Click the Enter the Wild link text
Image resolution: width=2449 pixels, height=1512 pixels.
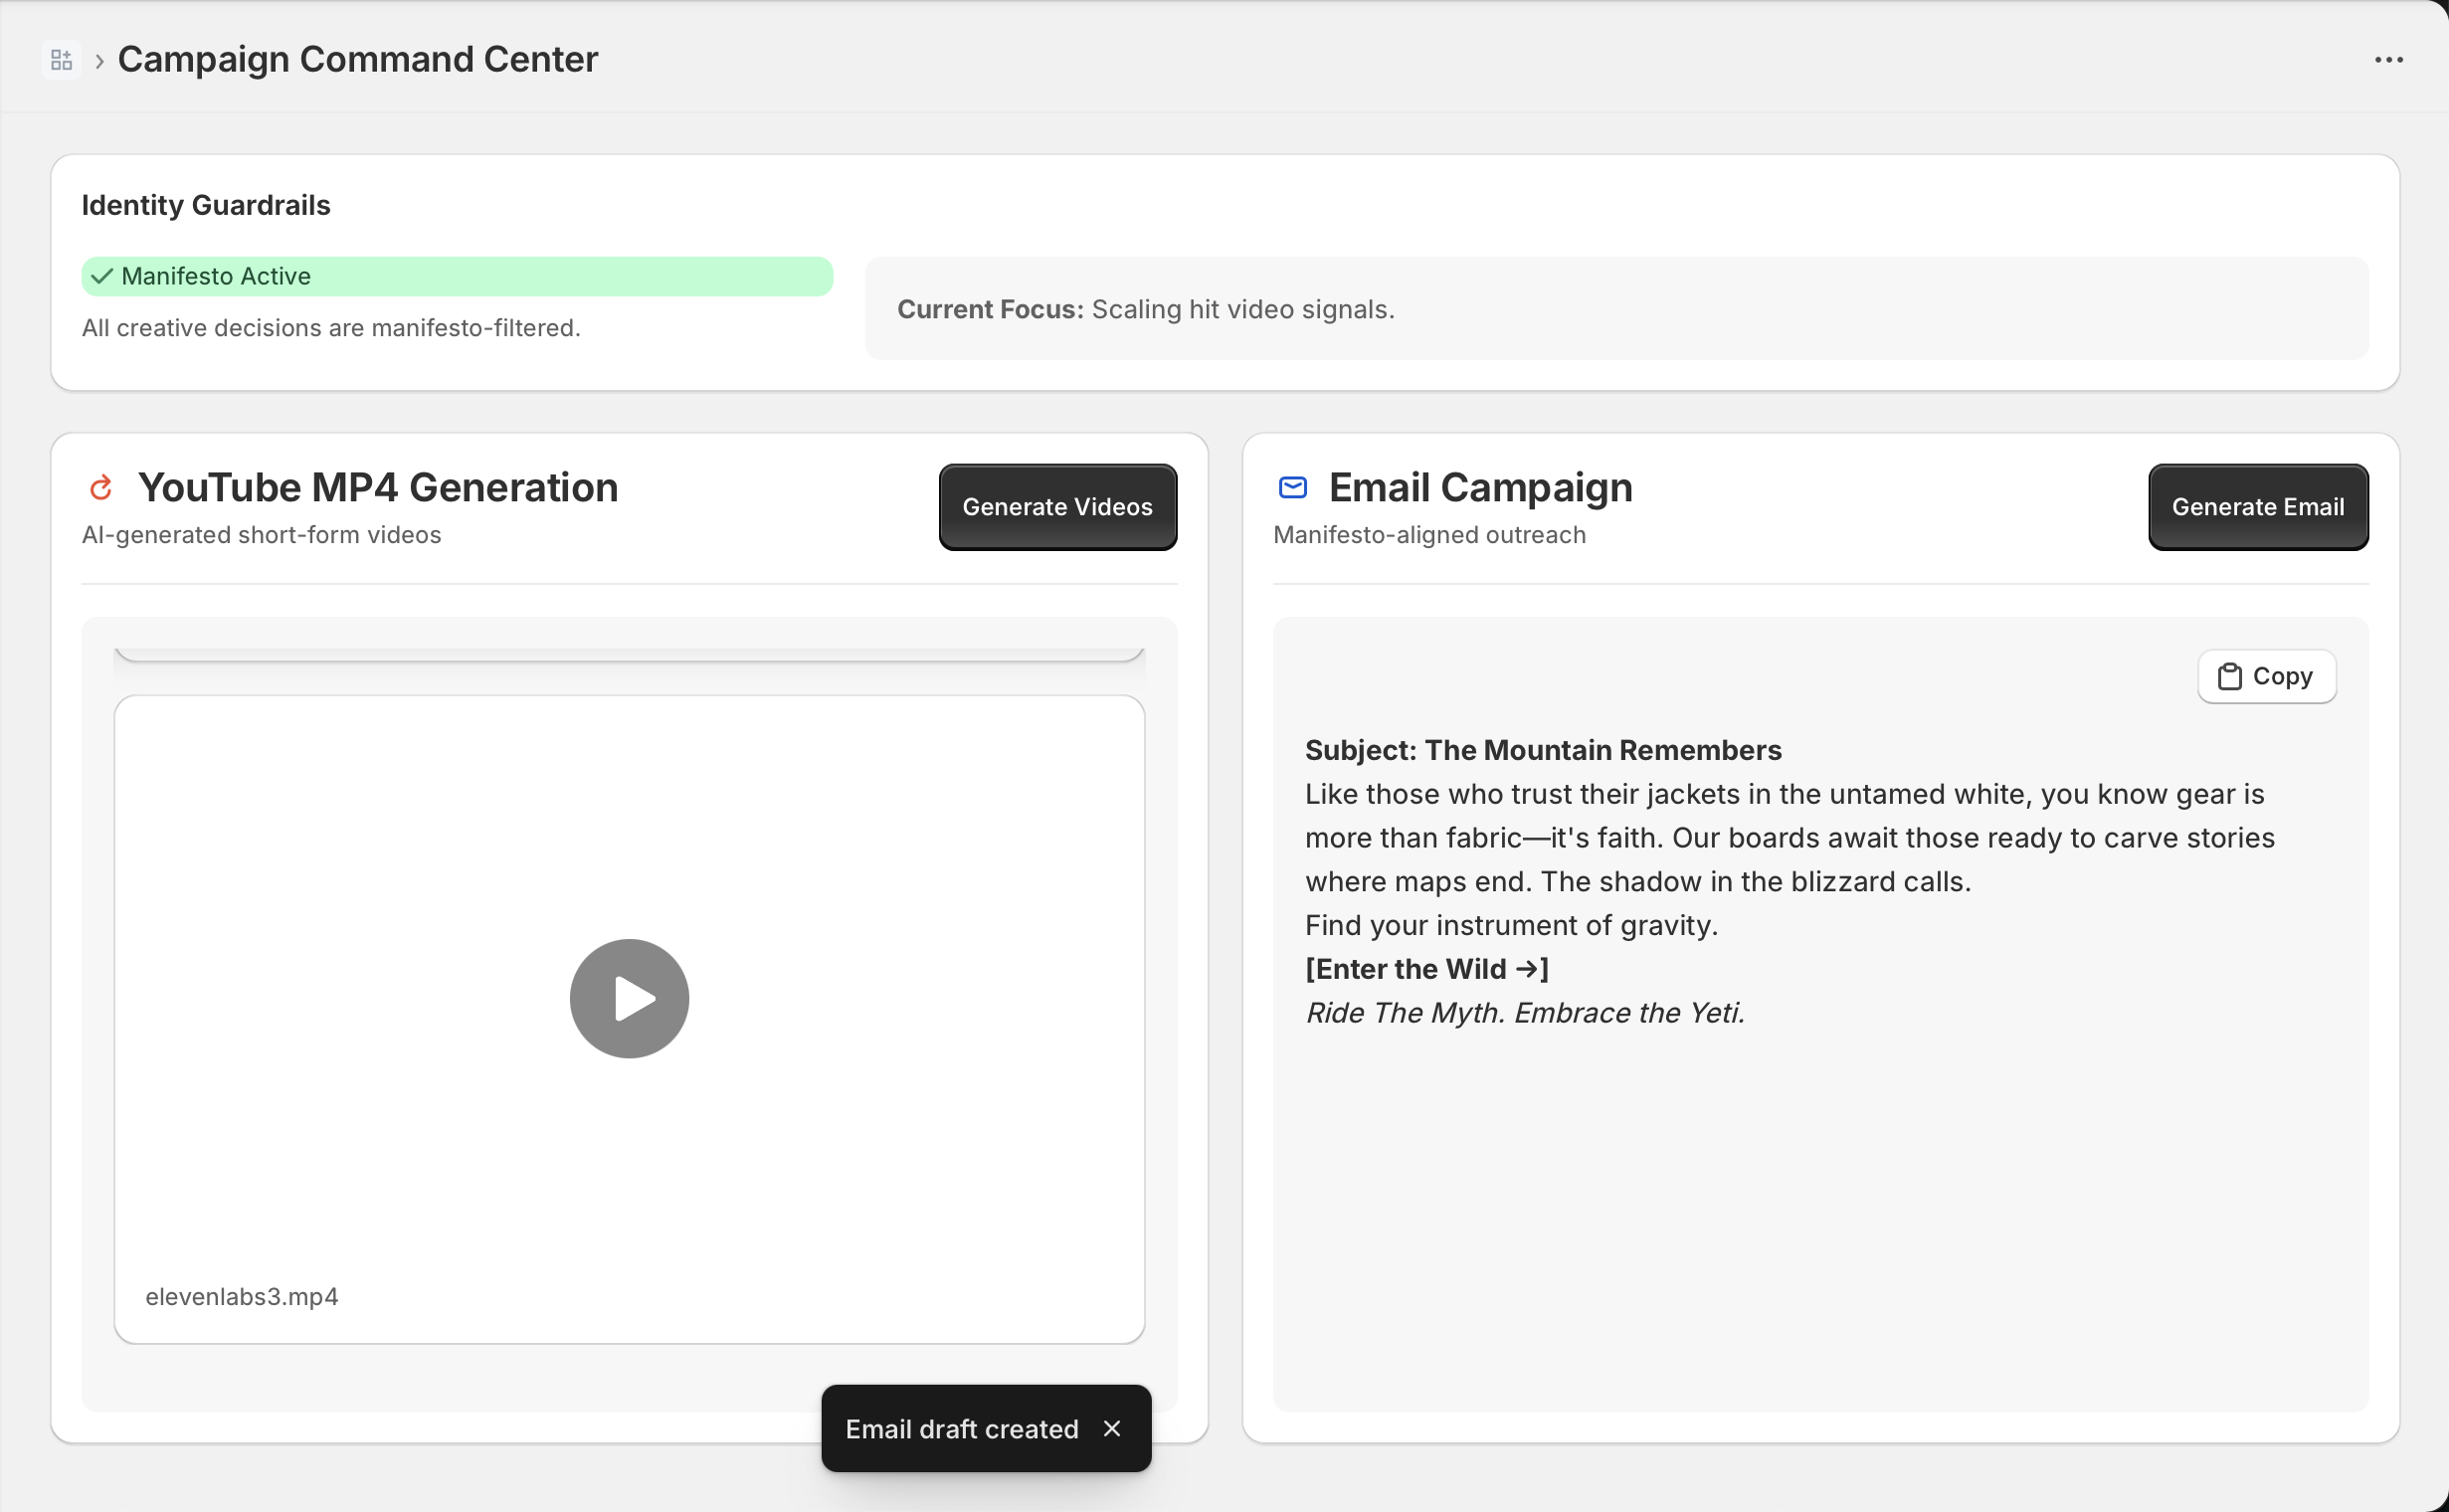pos(1426,969)
